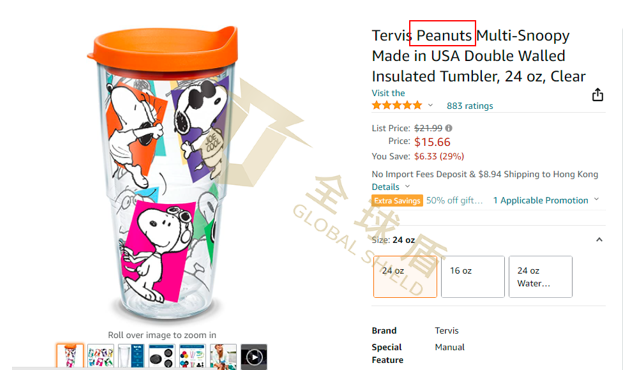Expand the Applicable Promotion dropdown arrow

click(596, 199)
